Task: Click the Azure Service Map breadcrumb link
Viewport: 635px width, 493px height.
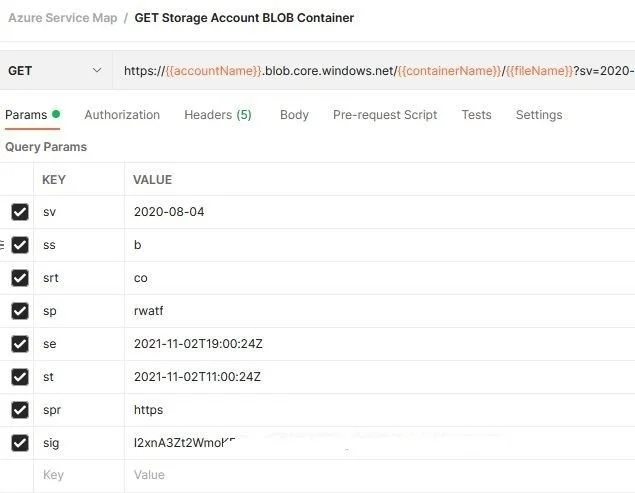Action: click(x=59, y=18)
